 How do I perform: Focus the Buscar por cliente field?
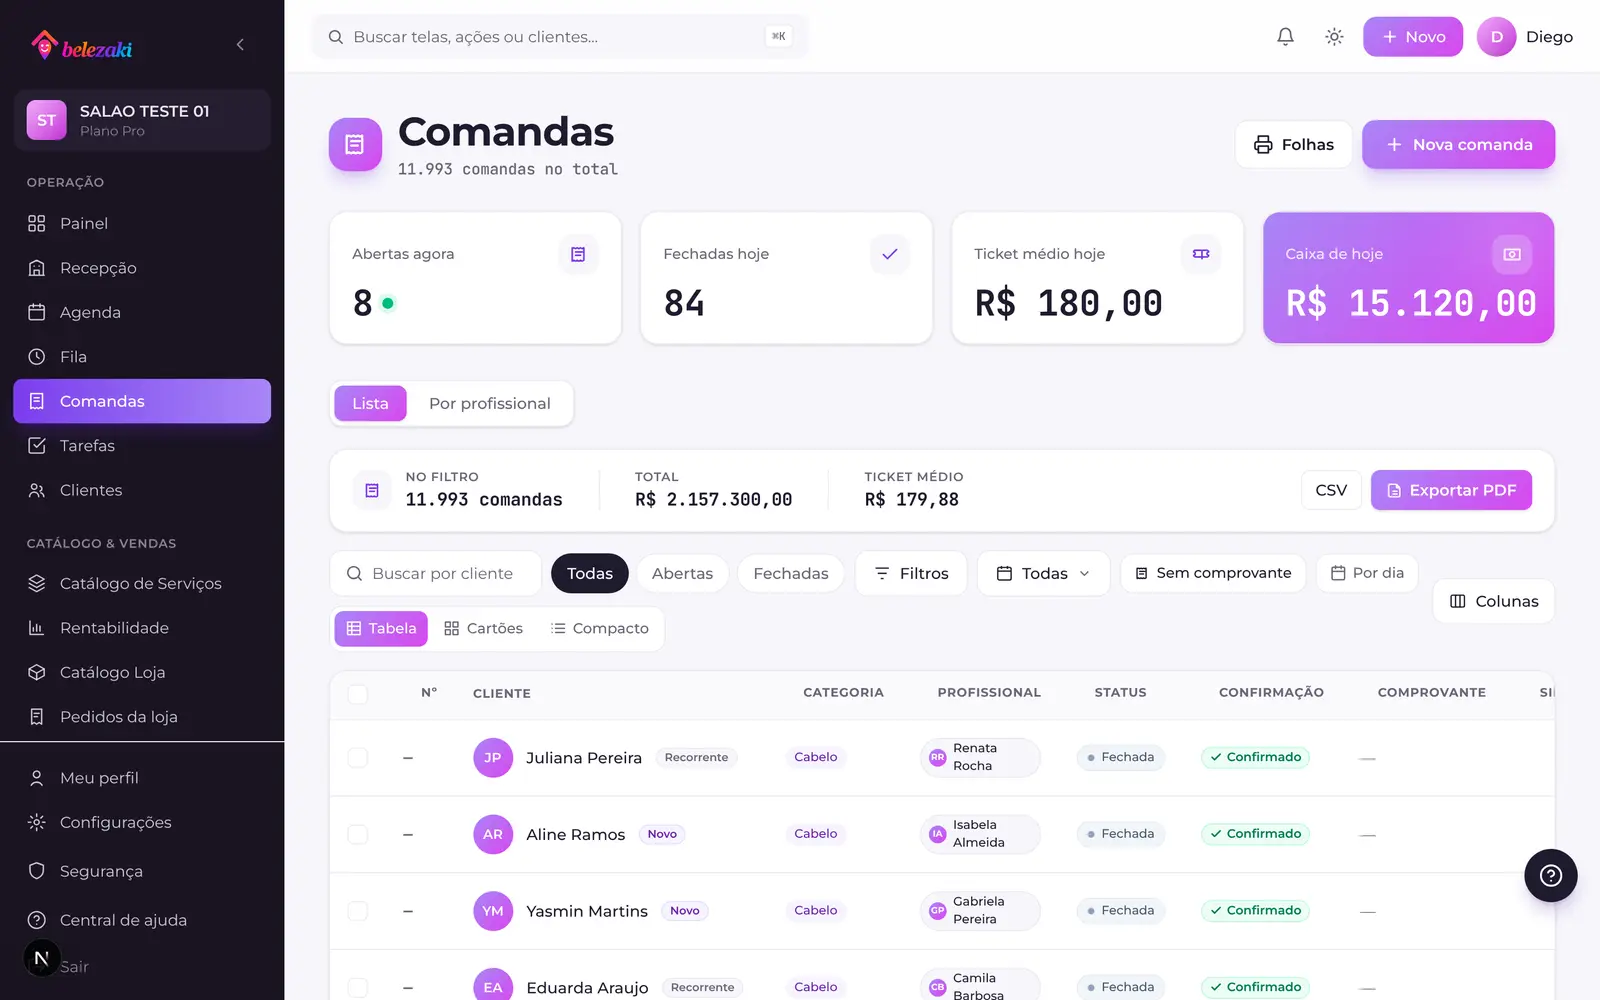[436, 573]
